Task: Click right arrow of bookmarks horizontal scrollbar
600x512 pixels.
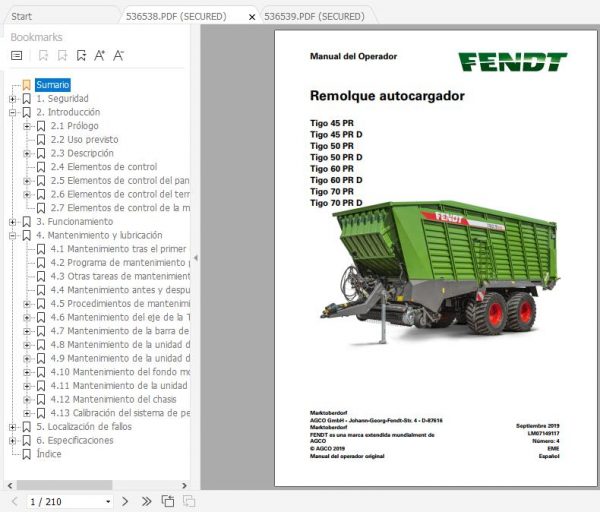Action: tap(184, 486)
